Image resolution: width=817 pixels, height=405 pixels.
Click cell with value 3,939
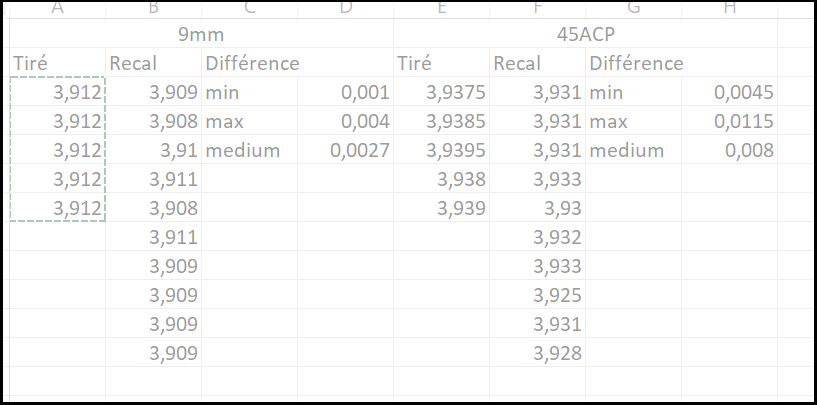pos(441,208)
